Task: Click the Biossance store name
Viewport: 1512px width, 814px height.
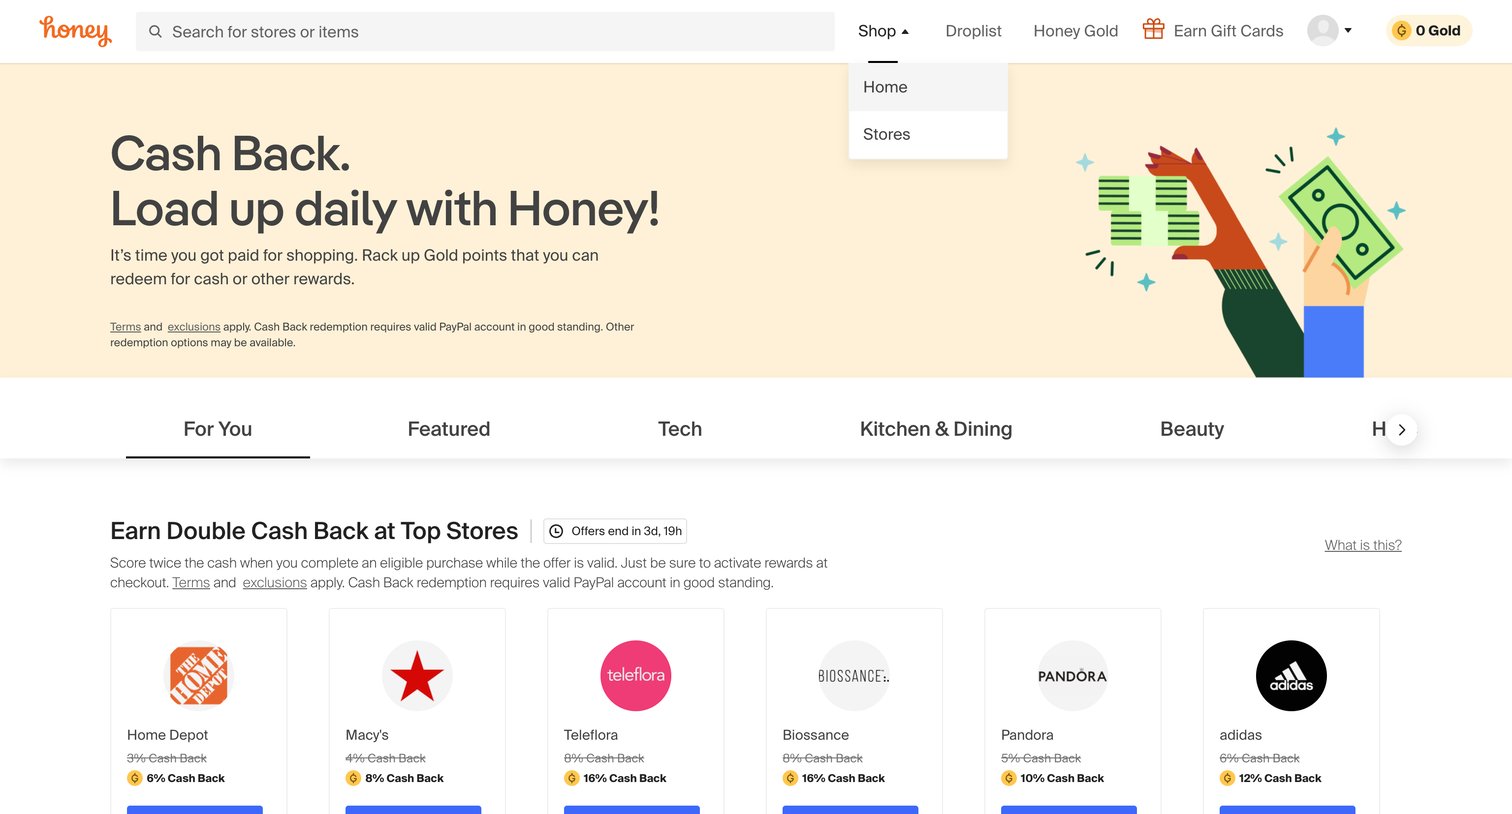Action: point(816,735)
